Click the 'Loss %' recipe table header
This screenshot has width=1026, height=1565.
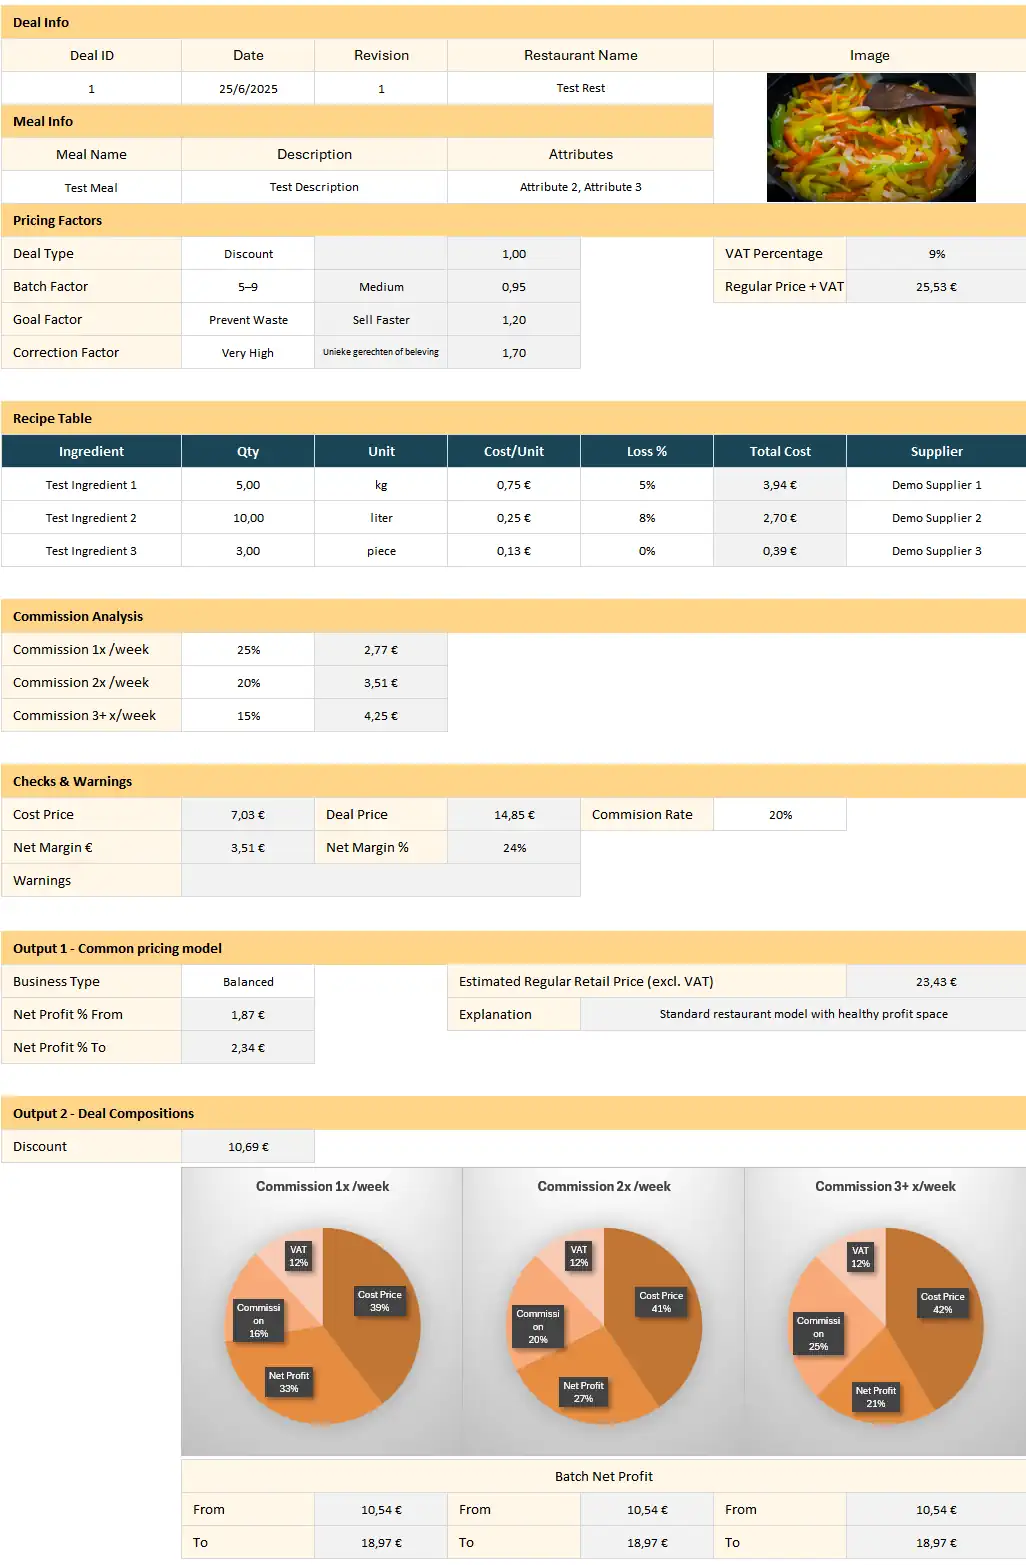(647, 451)
